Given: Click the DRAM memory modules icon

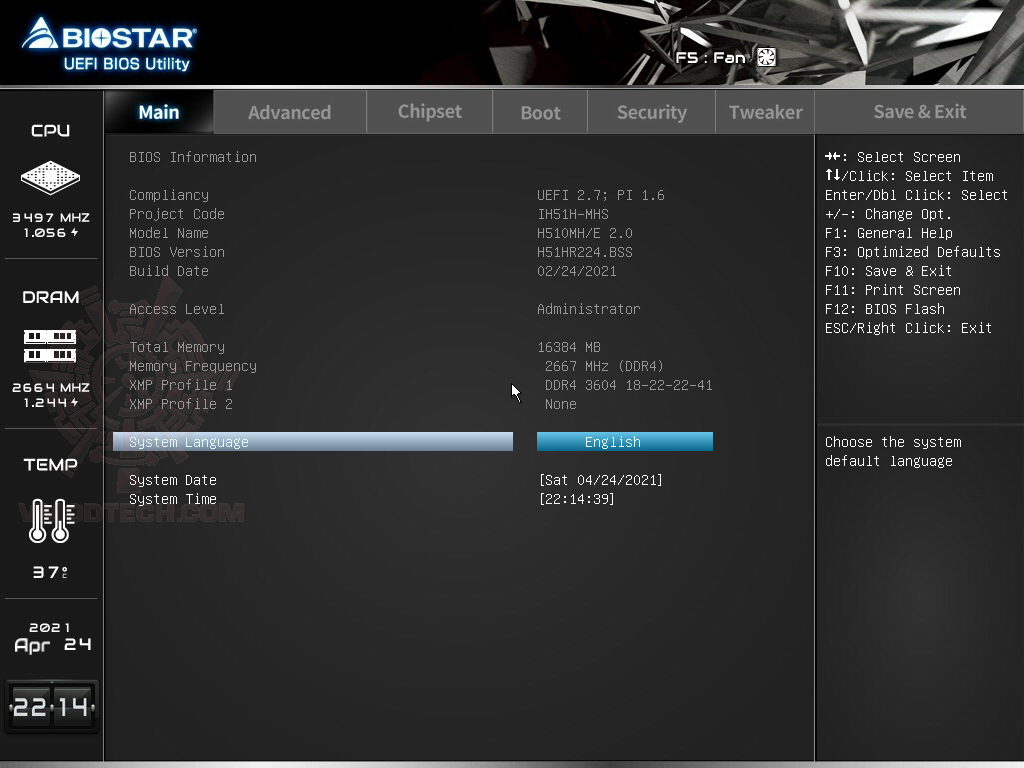Looking at the screenshot, I should (50, 346).
